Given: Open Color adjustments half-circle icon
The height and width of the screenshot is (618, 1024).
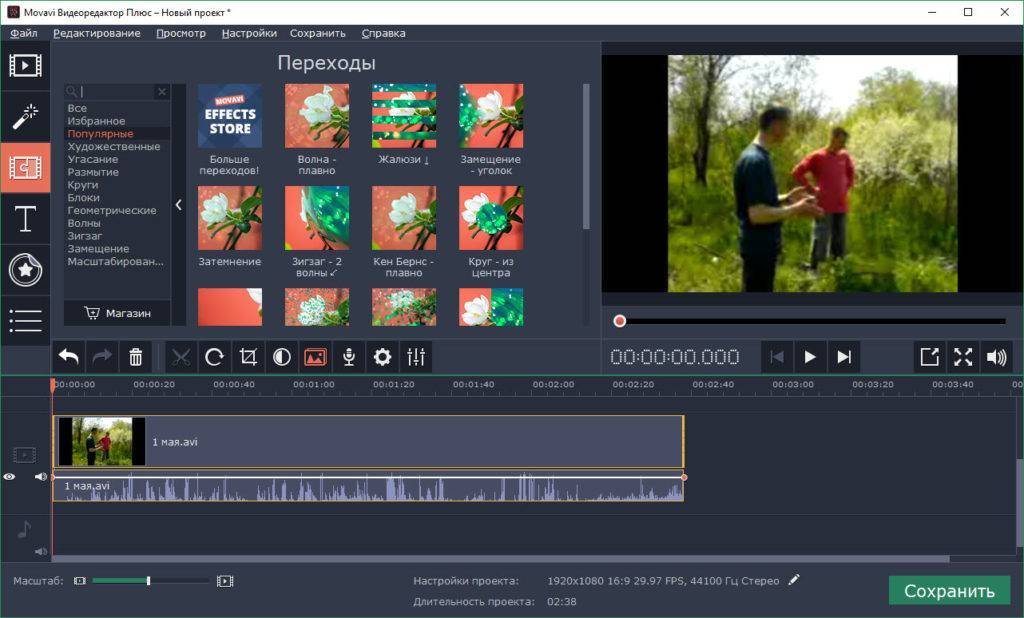Looking at the screenshot, I should [282, 357].
